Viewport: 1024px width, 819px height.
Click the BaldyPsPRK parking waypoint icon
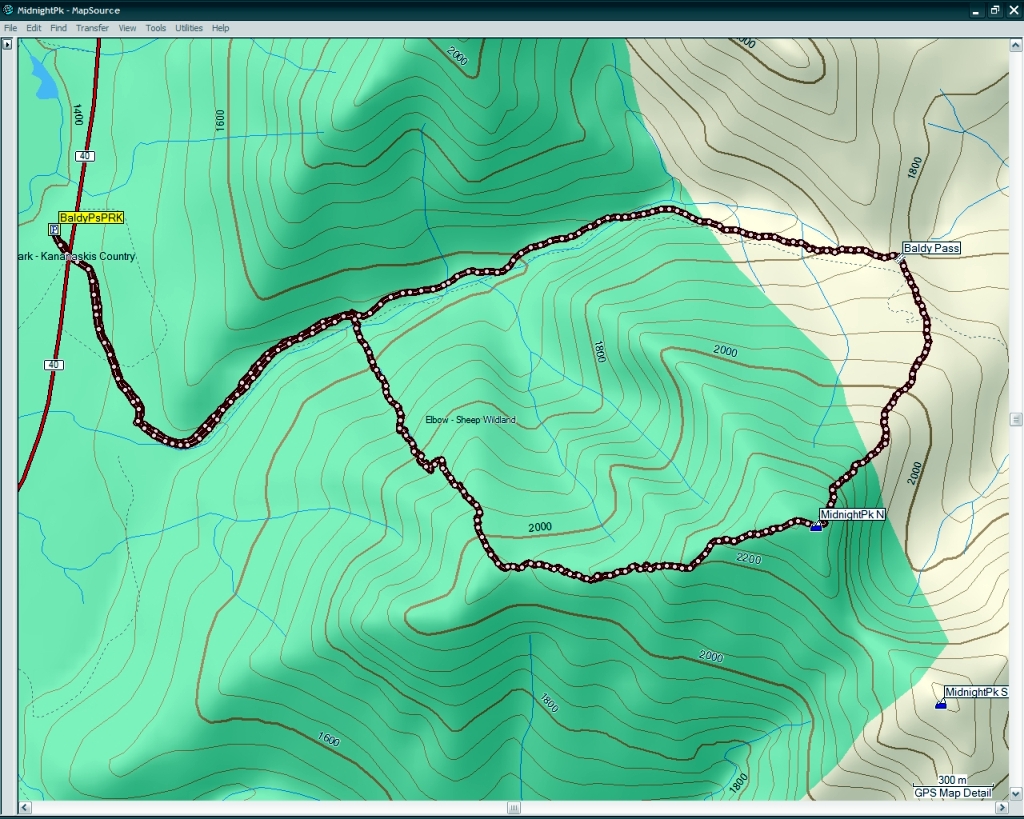point(54,230)
